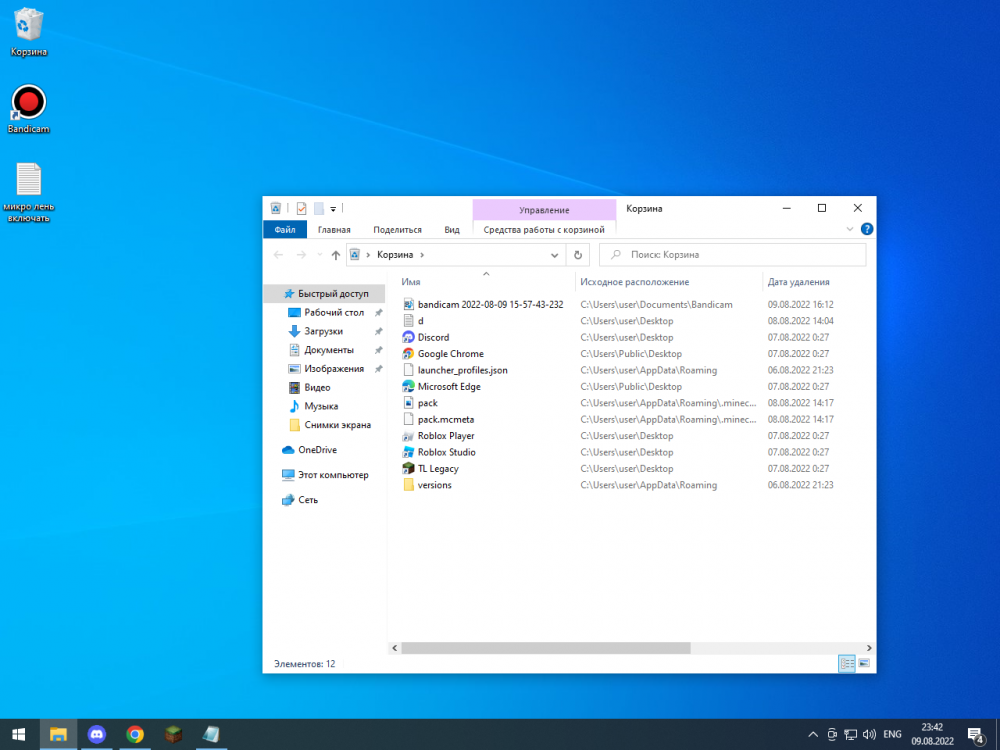Show hidden icons in the system tray
The height and width of the screenshot is (750, 1000).
tap(812, 735)
